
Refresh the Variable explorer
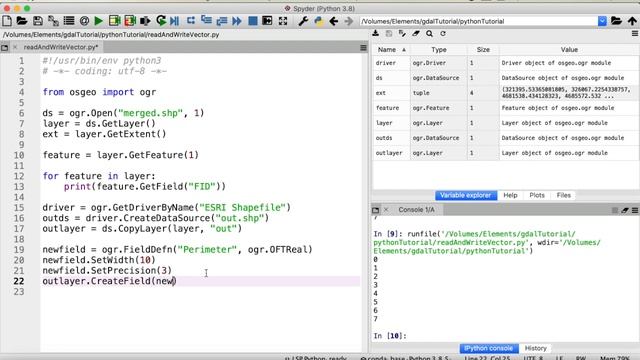pyautogui.click(x=443, y=33)
